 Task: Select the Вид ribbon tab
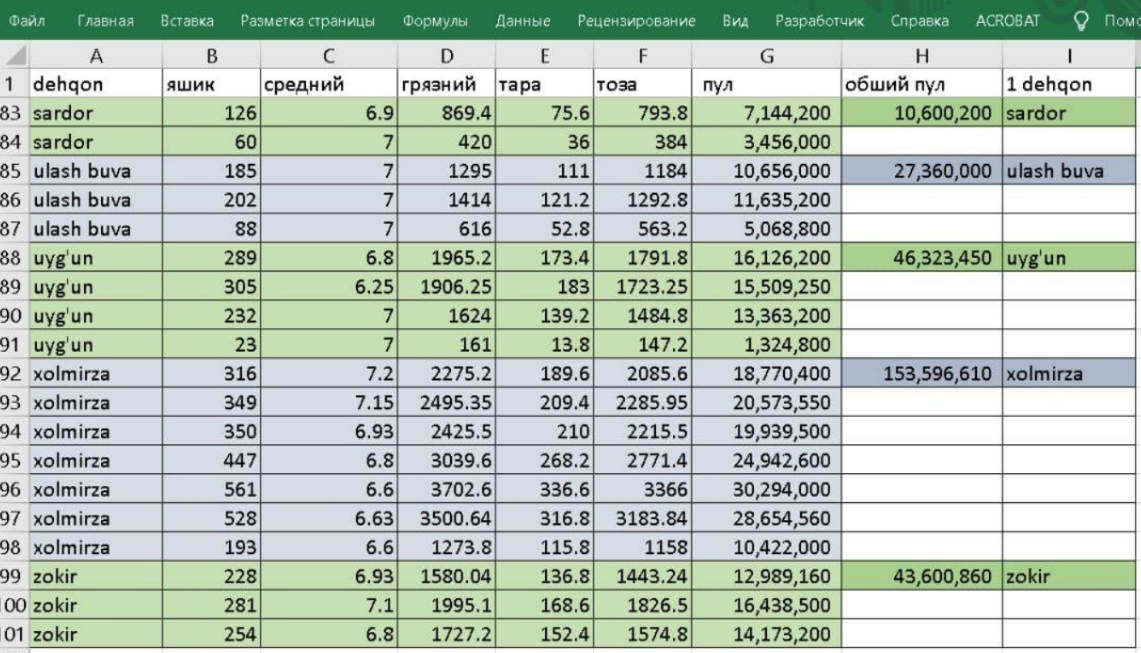(x=735, y=20)
